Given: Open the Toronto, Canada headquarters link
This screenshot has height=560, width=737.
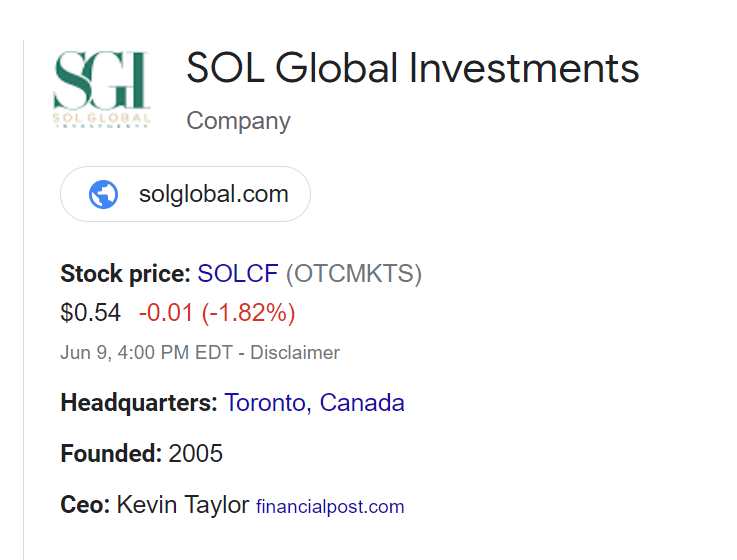Looking at the screenshot, I should [x=314, y=403].
